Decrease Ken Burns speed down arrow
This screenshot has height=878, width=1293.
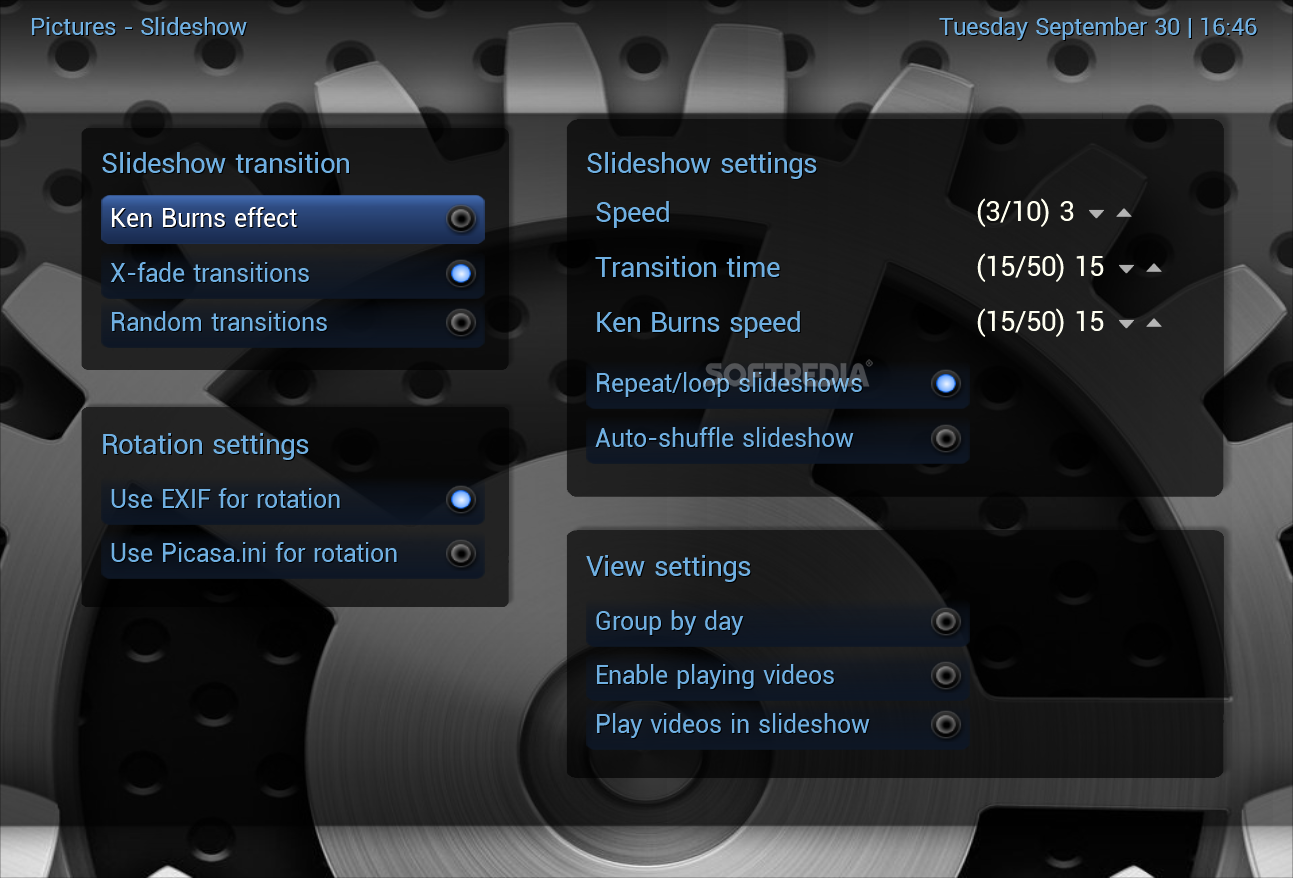[1127, 324]
